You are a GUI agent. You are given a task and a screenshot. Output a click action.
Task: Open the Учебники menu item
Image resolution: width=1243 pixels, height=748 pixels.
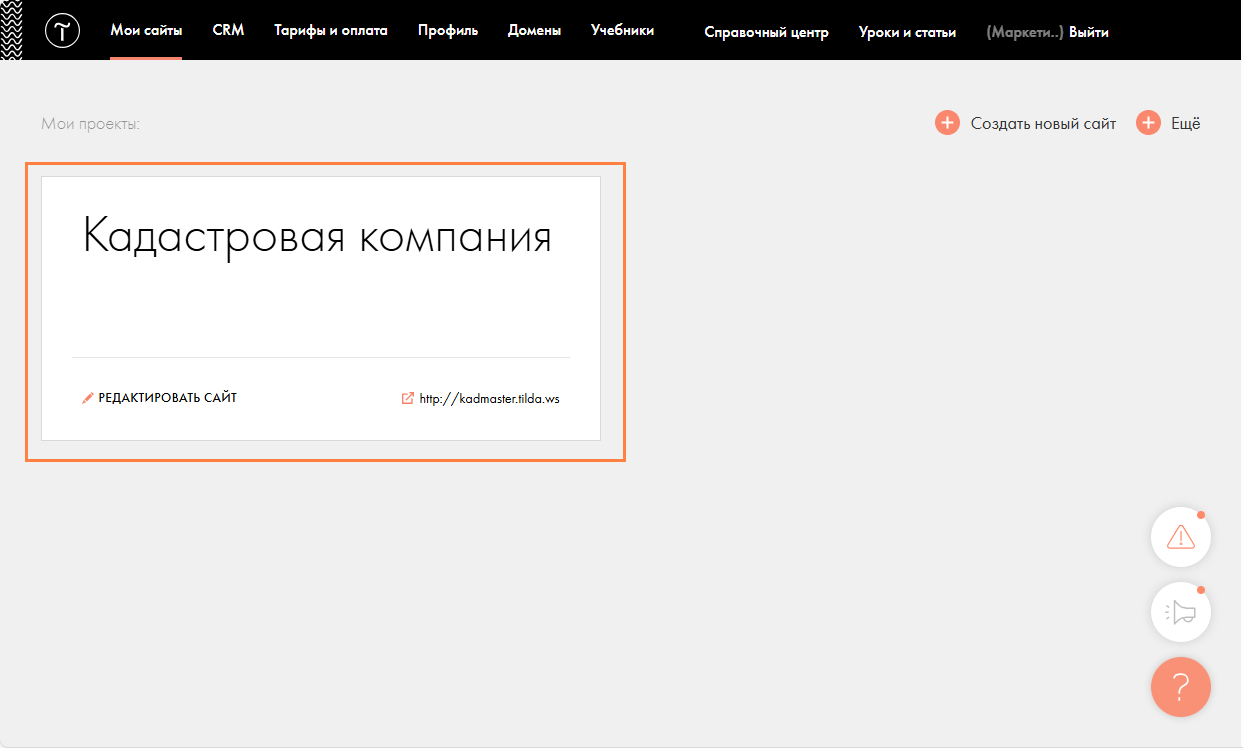622,31
